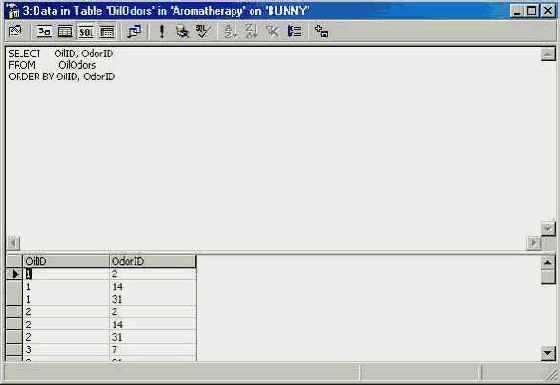Click SQL pane scroll up arrow
The height and width of the screenshot is (385, 560).
click(548, 54)
